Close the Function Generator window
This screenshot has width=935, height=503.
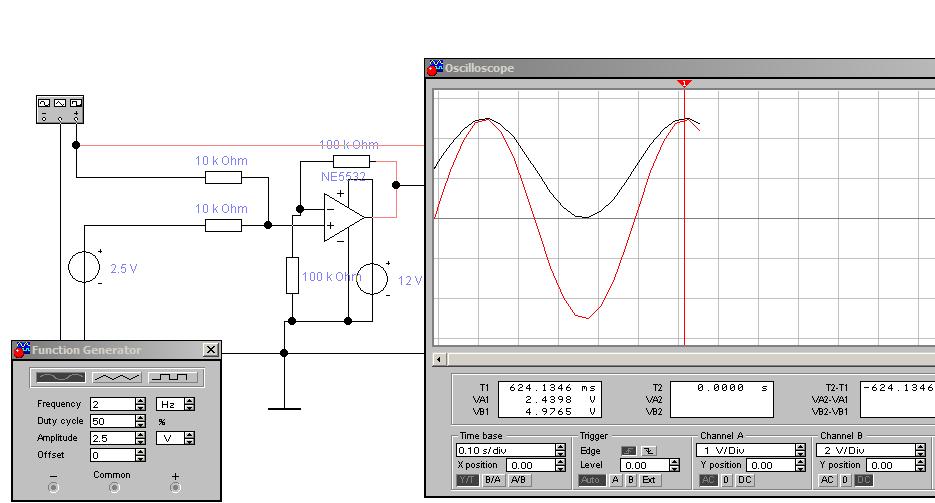pos(210,350)
